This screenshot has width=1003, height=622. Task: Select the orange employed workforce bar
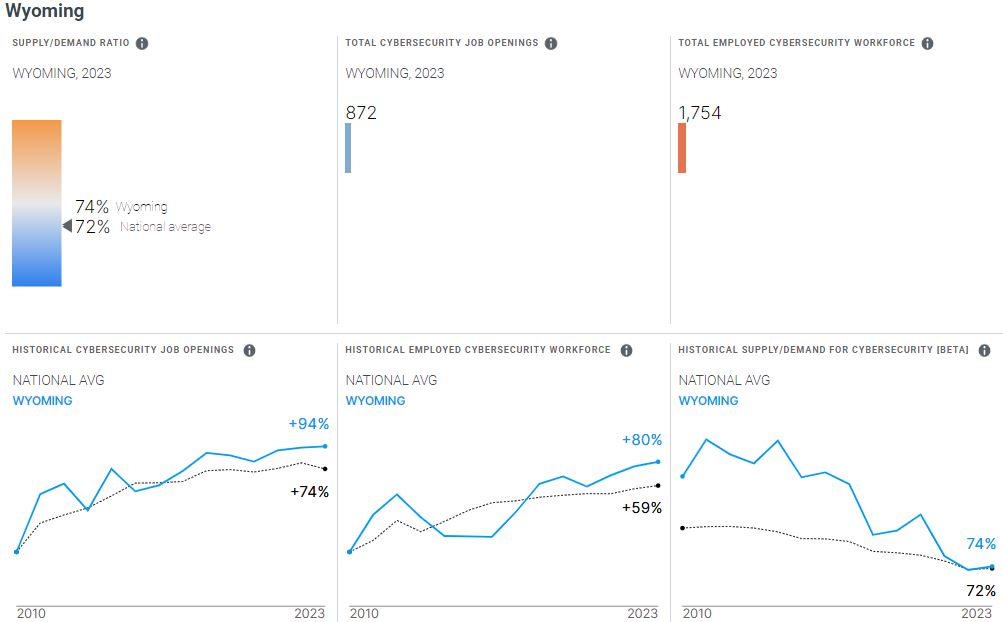(682, 147)
